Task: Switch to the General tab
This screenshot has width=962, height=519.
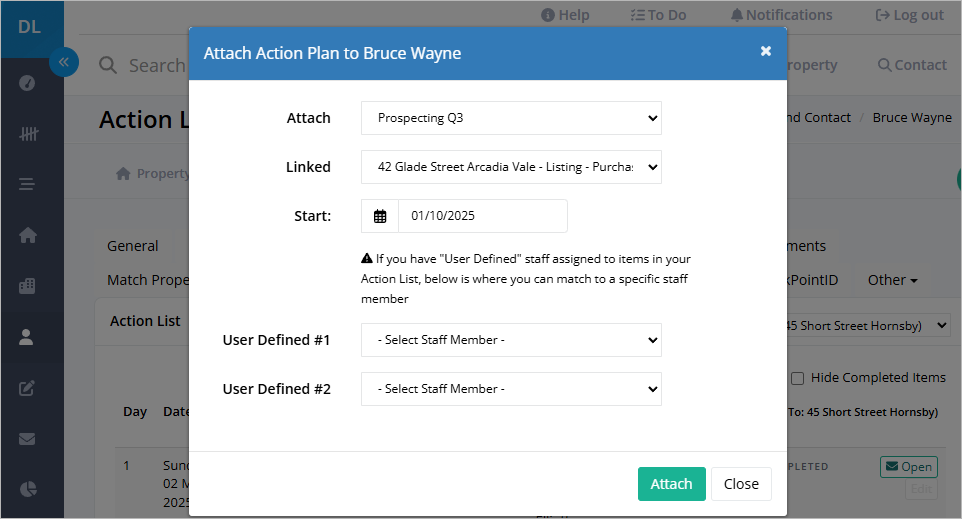Action: [133, 246]
